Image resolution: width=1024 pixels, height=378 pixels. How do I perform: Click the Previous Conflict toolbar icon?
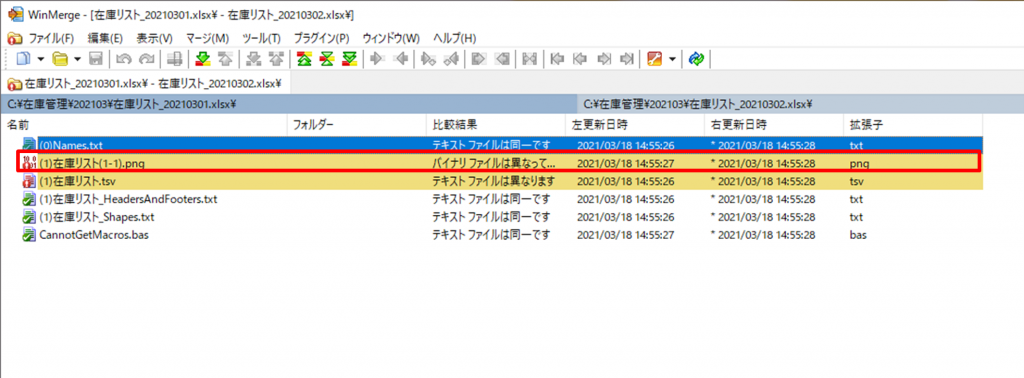[276, 59]
